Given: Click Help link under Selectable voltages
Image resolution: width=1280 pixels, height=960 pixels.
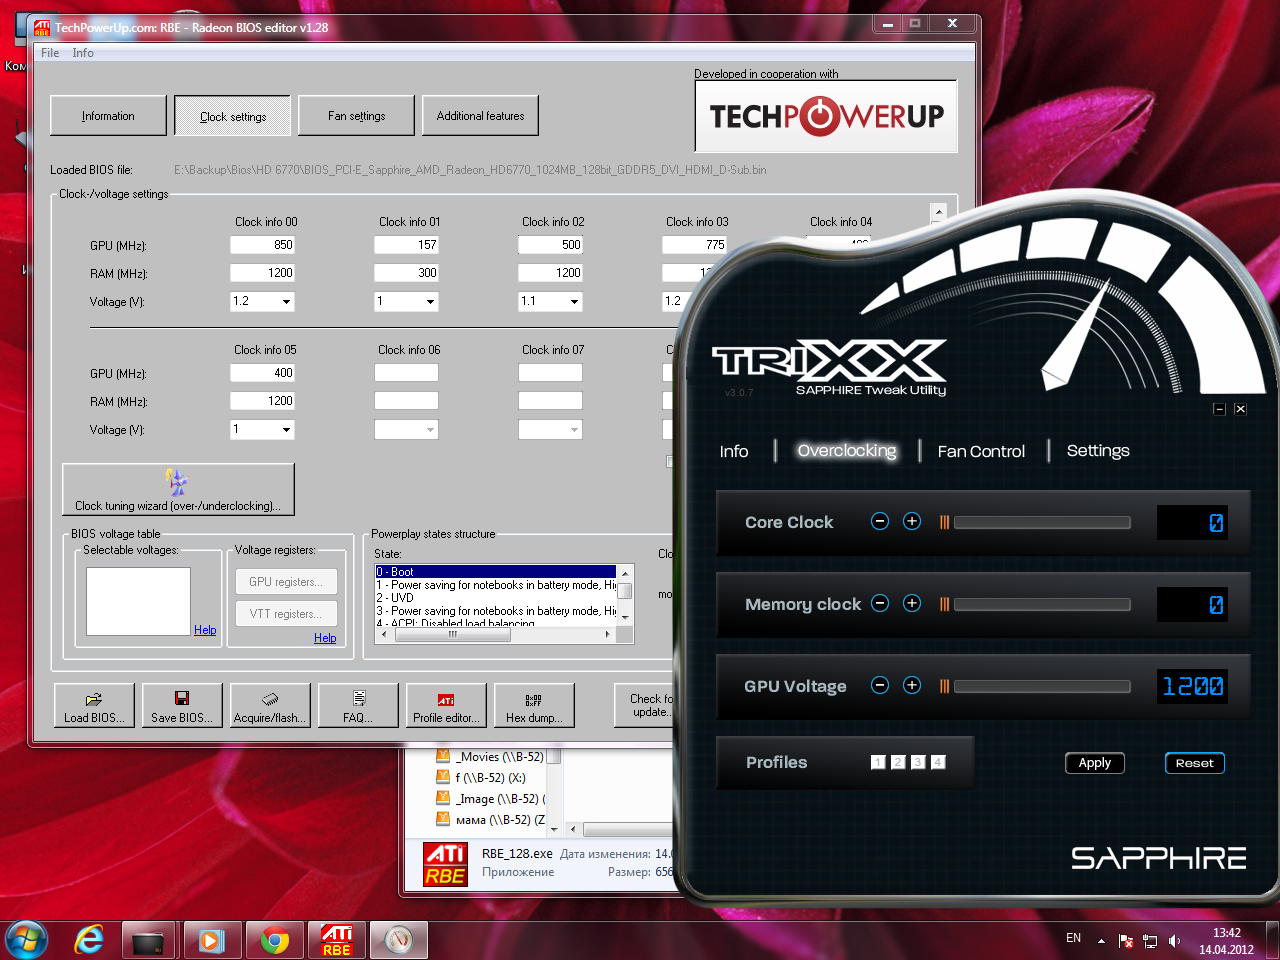Looking at the screenshot, I should (x=205, y=629).
